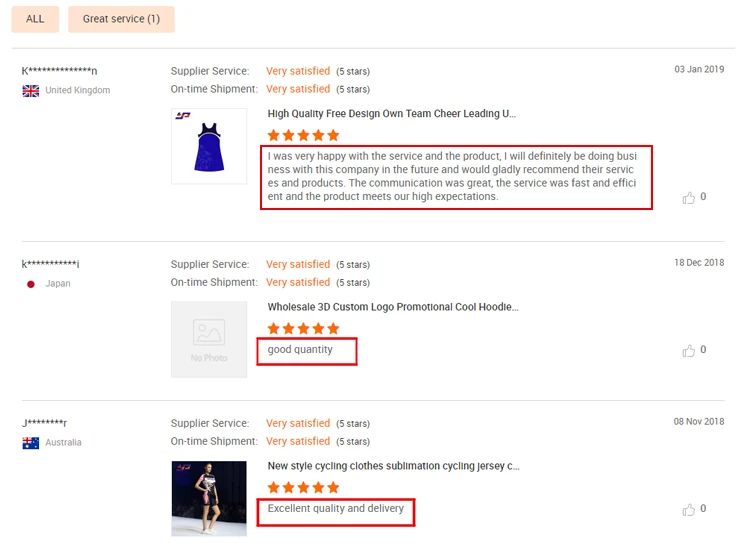Open Wholesale 3D Custom Logo Hoodie link
Screen dimensions: 750x553
(393, 307)
